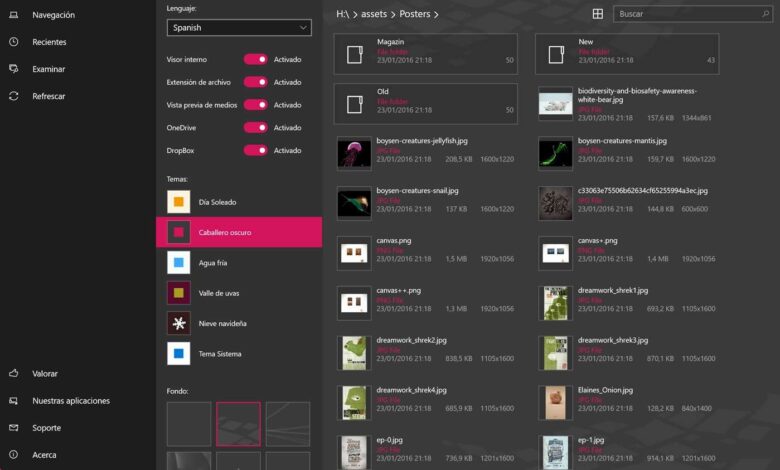Click the Soporte envelope icon
This screenshot has height=470, width=780.
14,428
